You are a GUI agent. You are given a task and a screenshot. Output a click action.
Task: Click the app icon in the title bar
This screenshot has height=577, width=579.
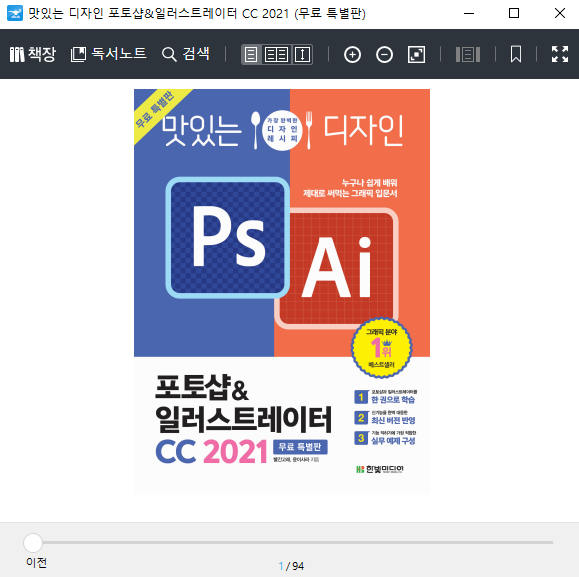tap(15, 13)
